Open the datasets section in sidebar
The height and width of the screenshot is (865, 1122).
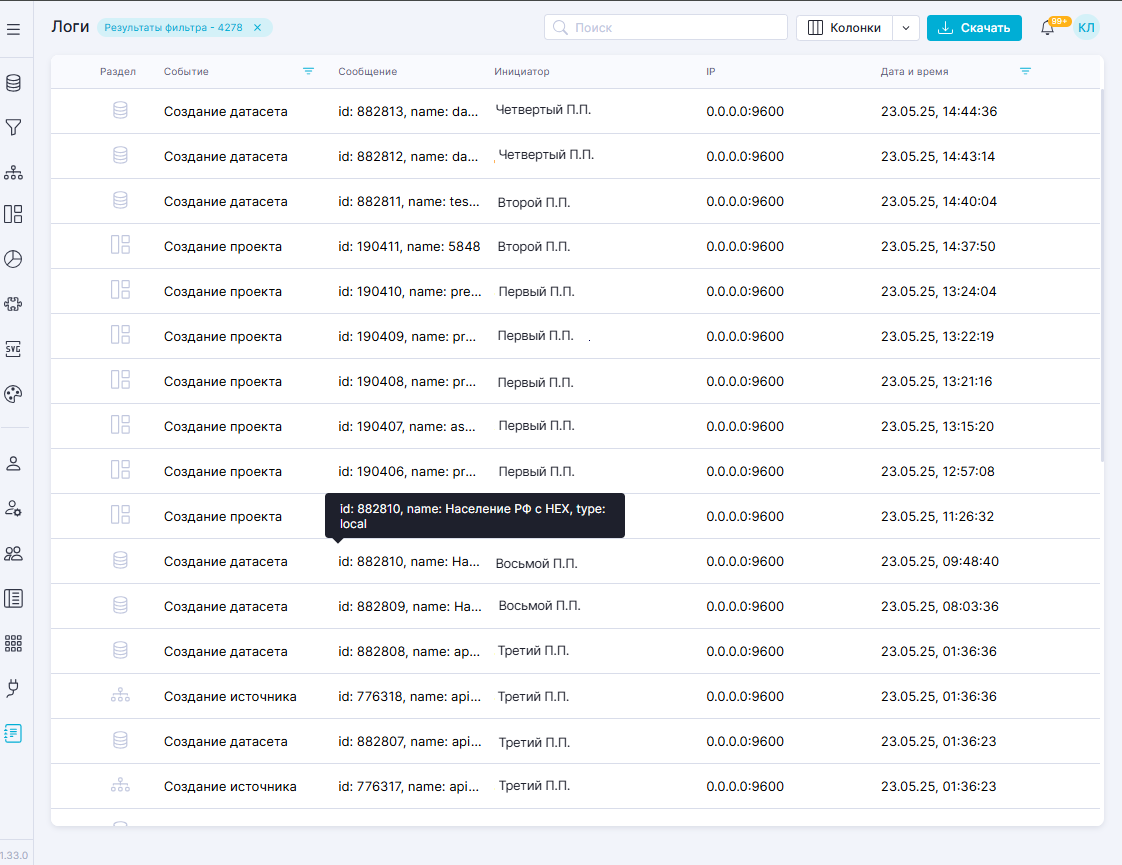pyautogui.click(x=13, y=83)
